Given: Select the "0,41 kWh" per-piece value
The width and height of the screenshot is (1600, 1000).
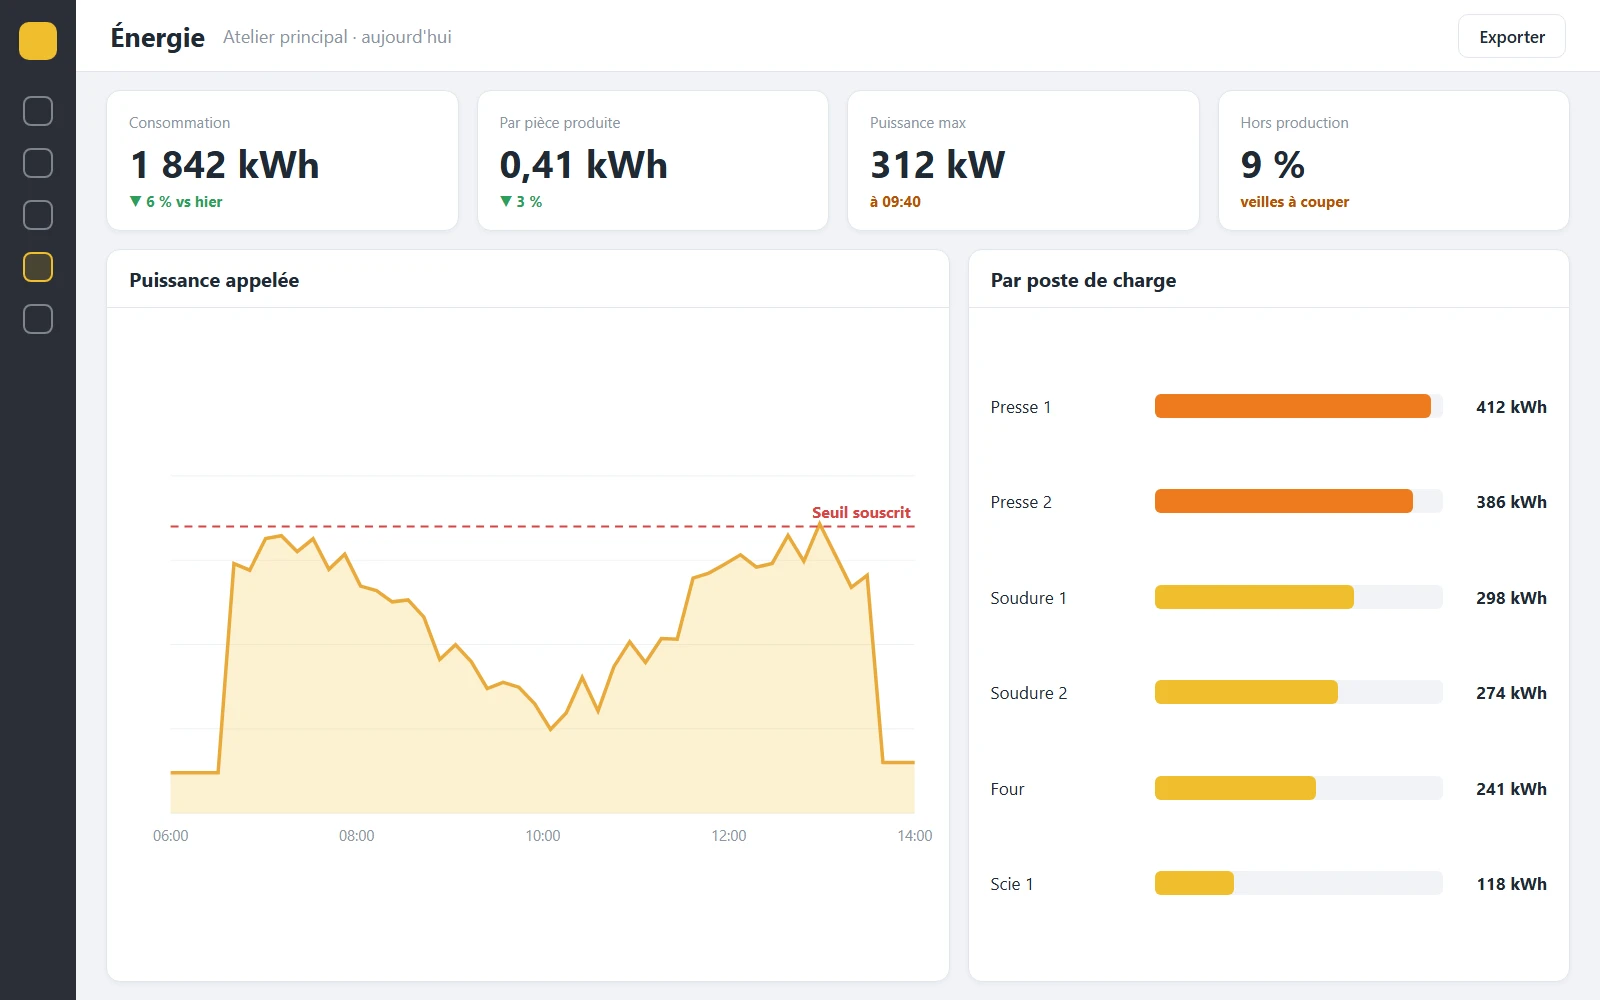Looking at the screenshot, I should pos(584,165).
